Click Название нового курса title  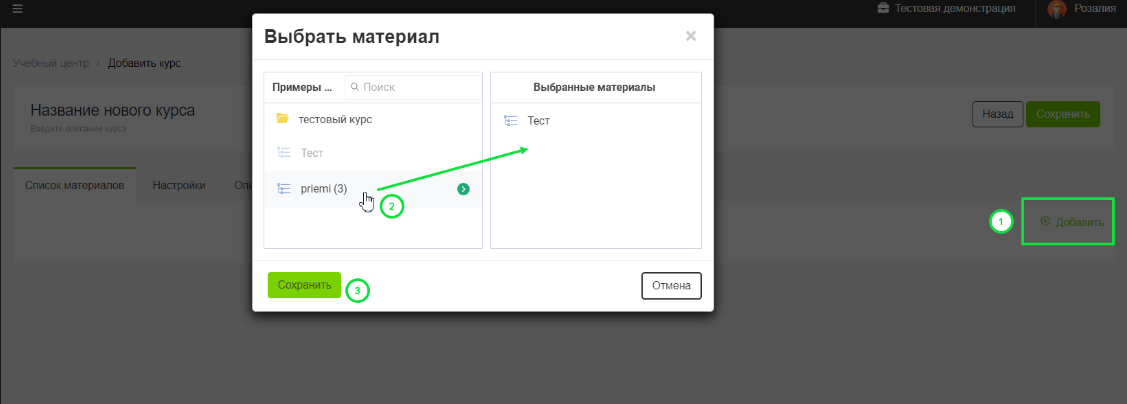(113, 111)
